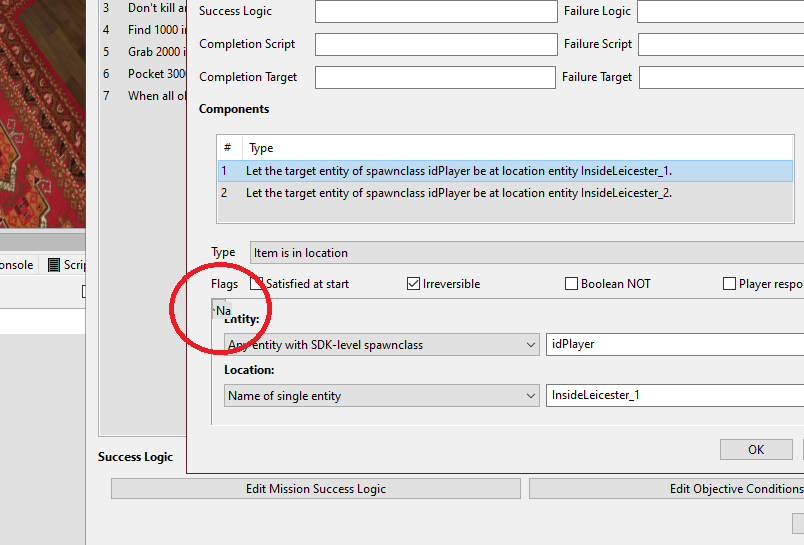Open Edit Objective Conditions
Viewport: 804px width, 545px height.
point(666,489)
